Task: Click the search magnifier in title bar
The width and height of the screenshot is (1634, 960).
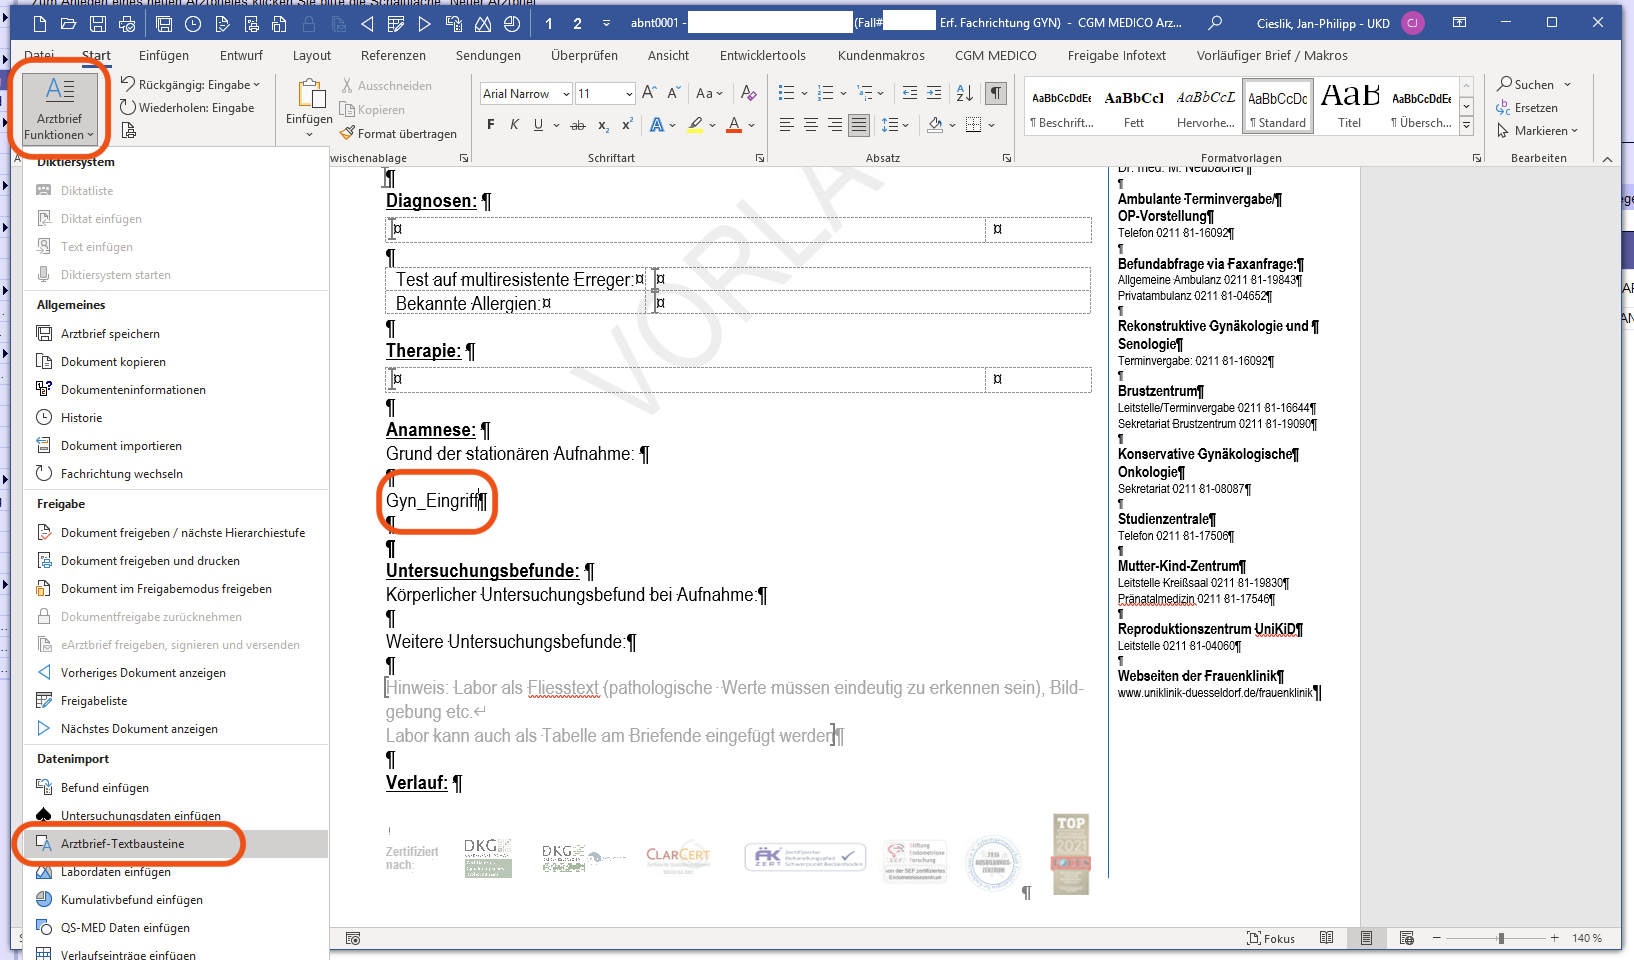Action: pyautogui.click(x=1215, y=23)
